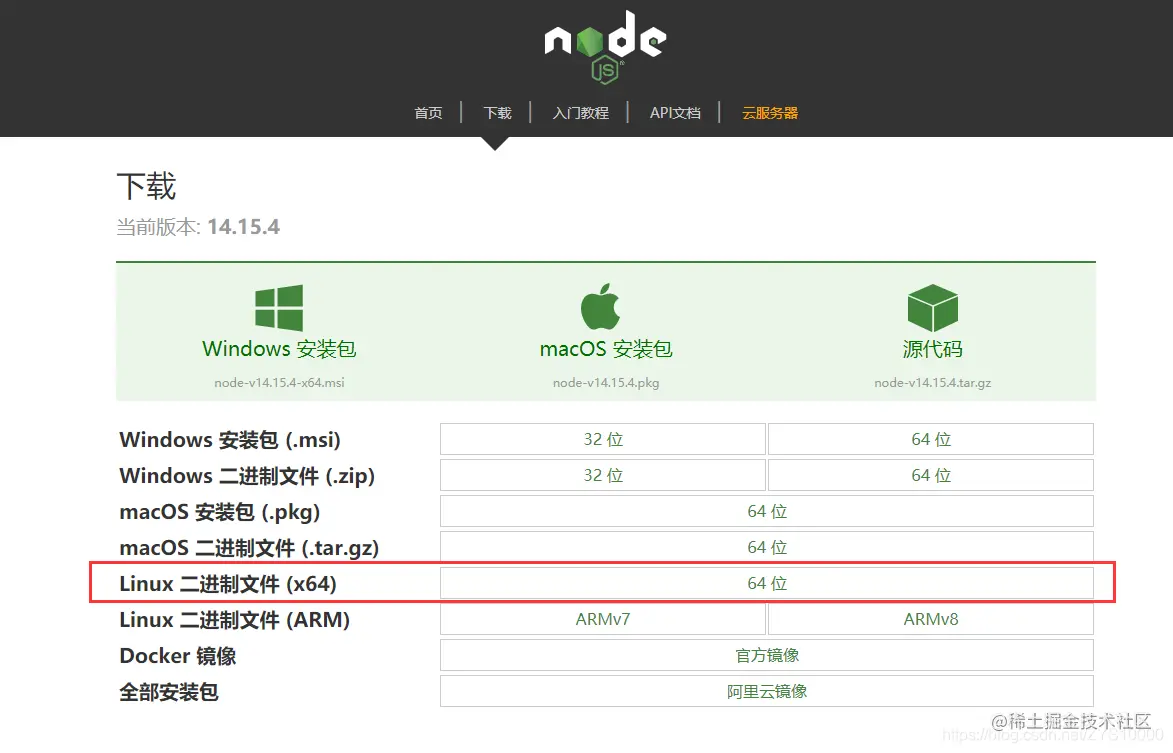Download the 64 位 Linux x64 binary

click(767, 583)
